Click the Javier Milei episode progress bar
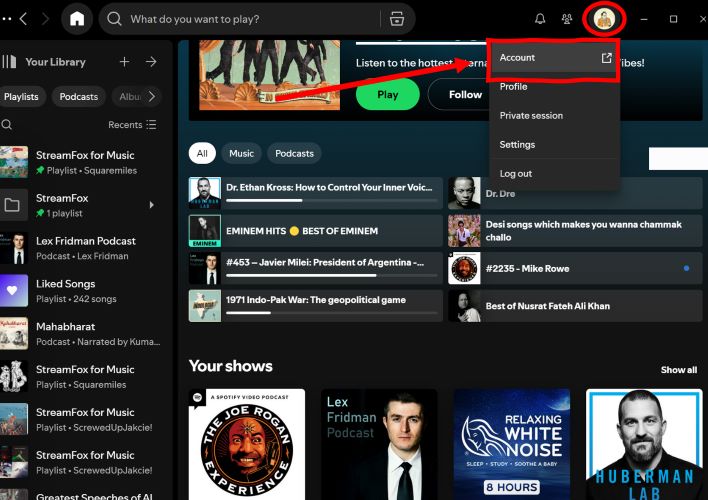The width and height of the screenshot is (708, 500). click(332, 275)
